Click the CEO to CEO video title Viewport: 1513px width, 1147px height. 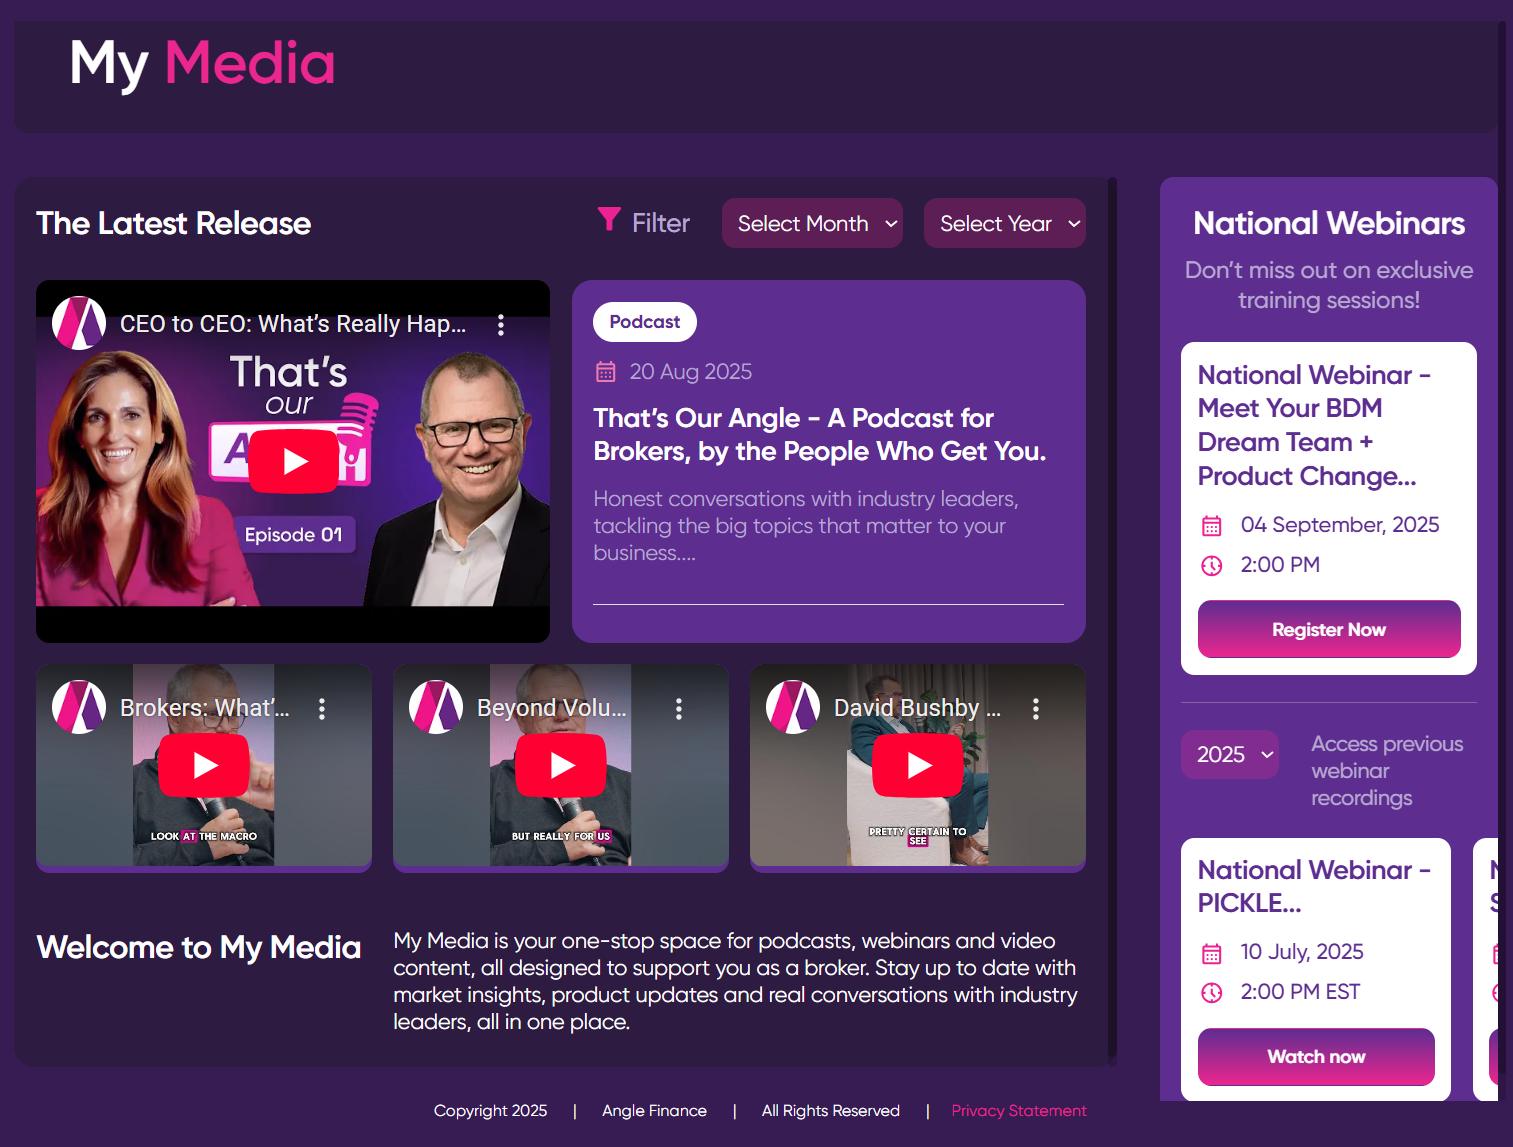(293, 324)
